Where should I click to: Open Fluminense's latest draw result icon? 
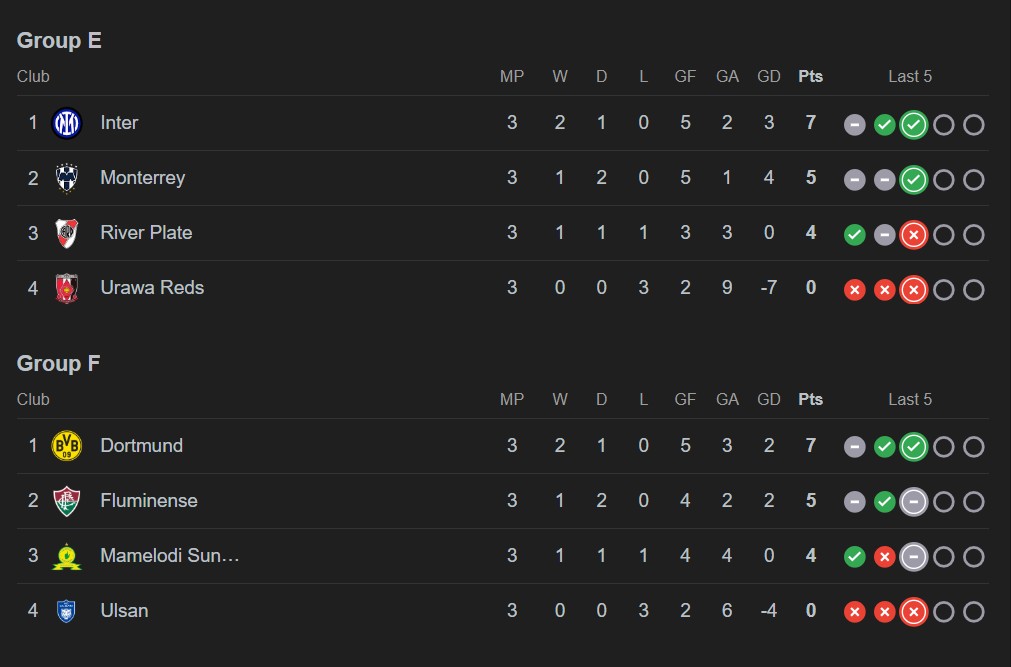(913, 502)
